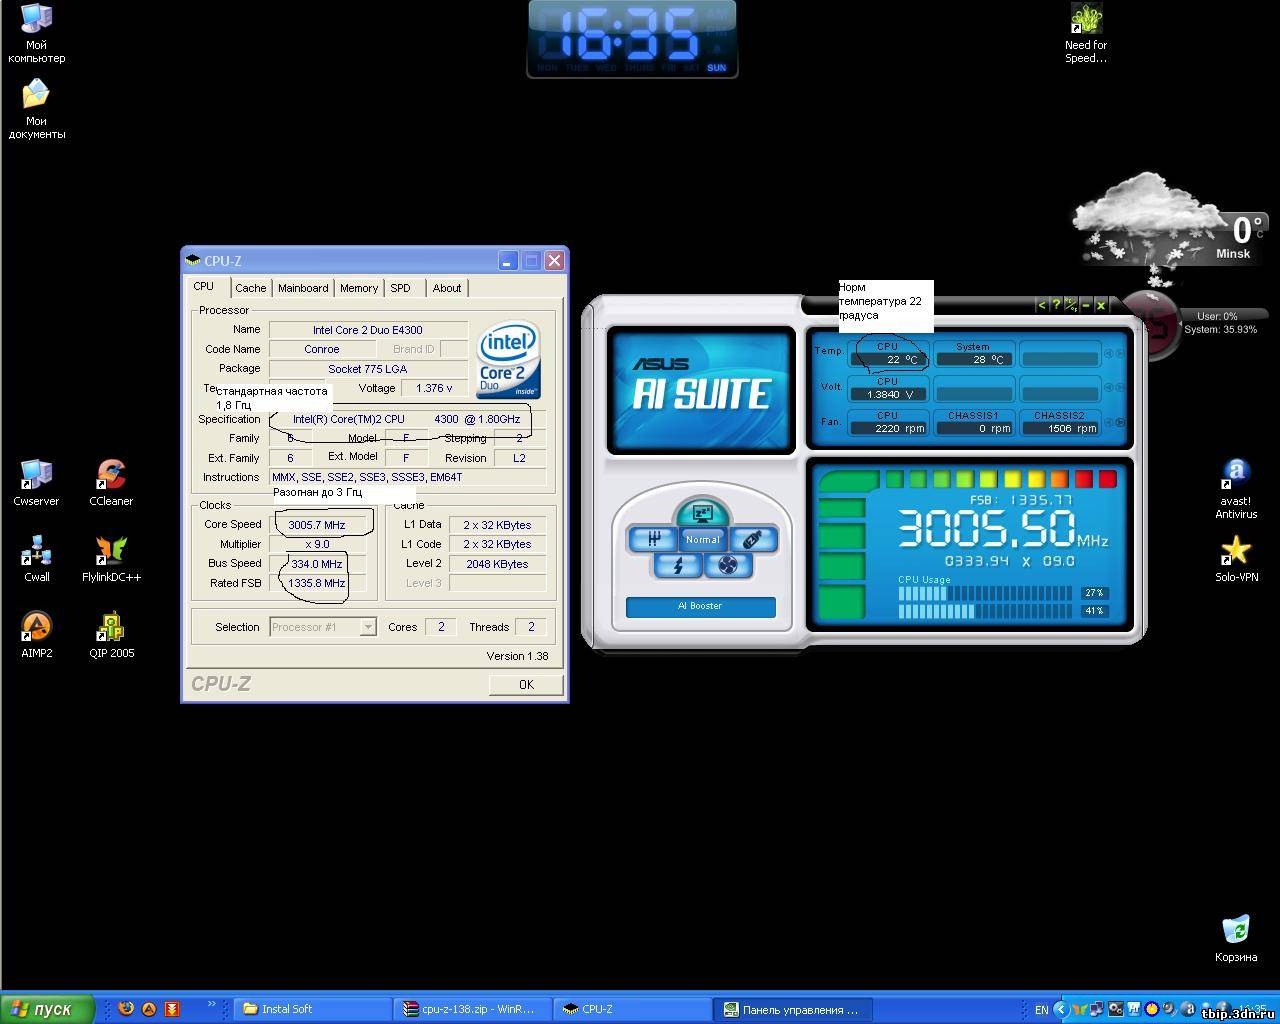The height and width of the screenshot is (1024, 1280).
Task: Click the EN language indicator
Action: tap(1041, 1010)
